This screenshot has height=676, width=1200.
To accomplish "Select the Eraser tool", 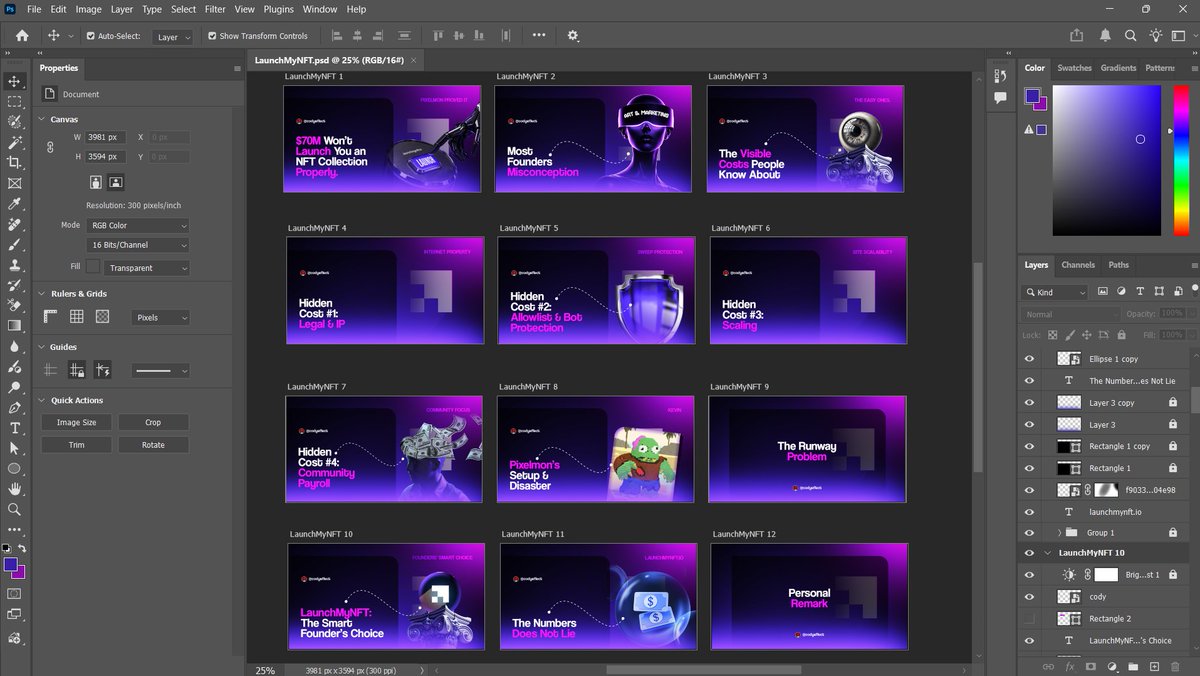I will pos(14,306).
